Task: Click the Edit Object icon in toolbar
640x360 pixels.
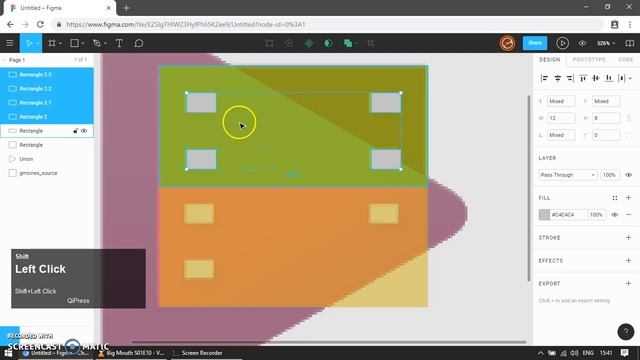Action: (x=269, y=43)
